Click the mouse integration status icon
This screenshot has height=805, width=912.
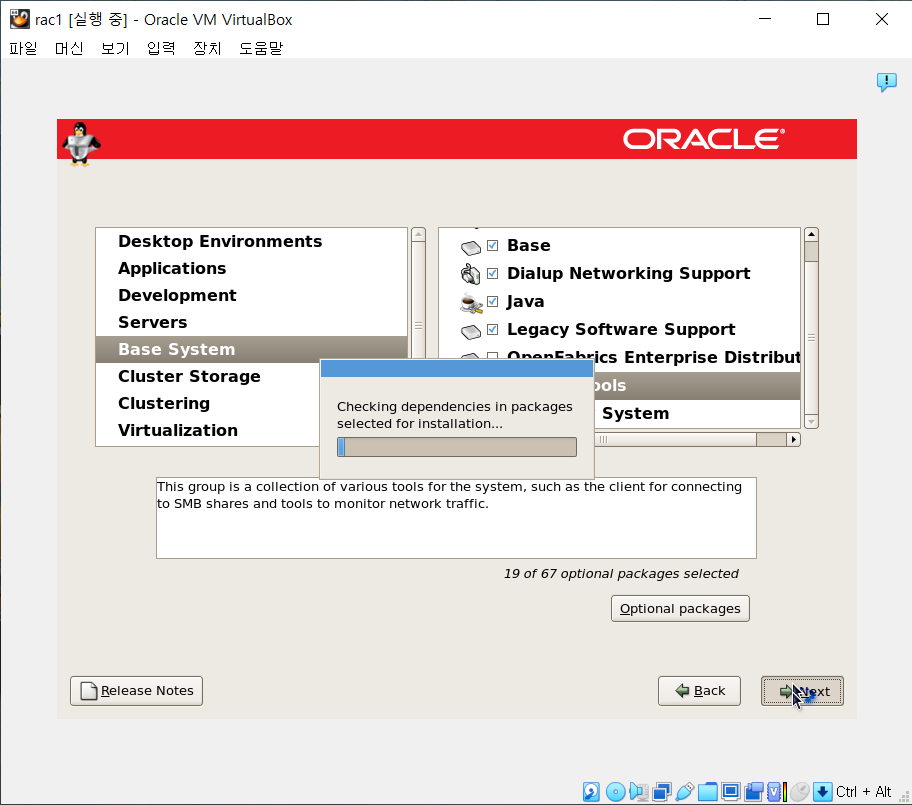[800, 792]
